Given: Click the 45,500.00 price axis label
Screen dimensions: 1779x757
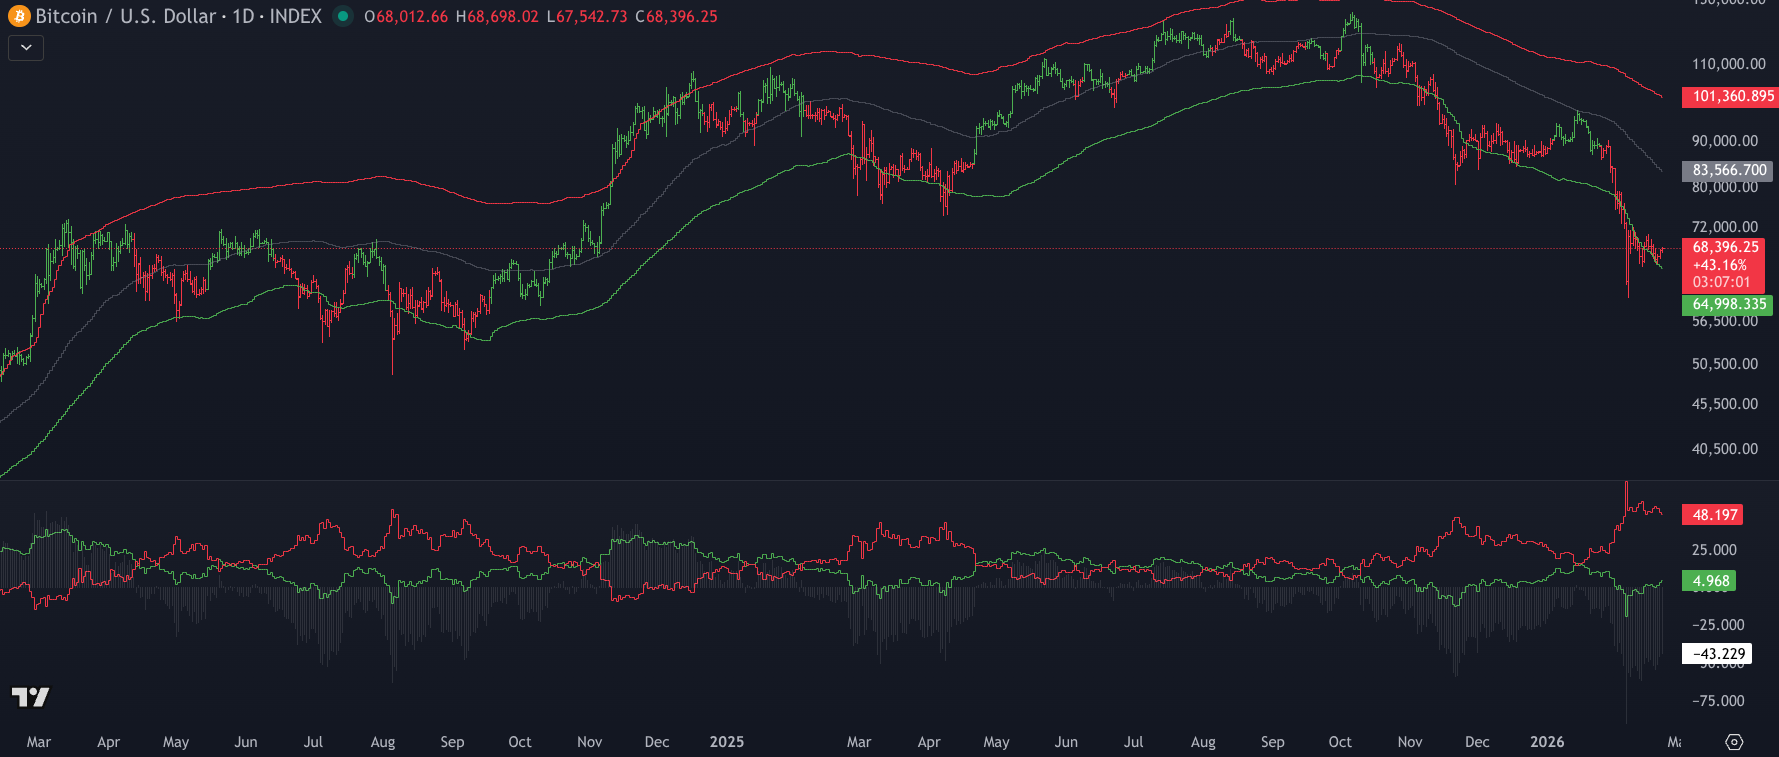Looking at the screenshot, I should [1725, 404].
